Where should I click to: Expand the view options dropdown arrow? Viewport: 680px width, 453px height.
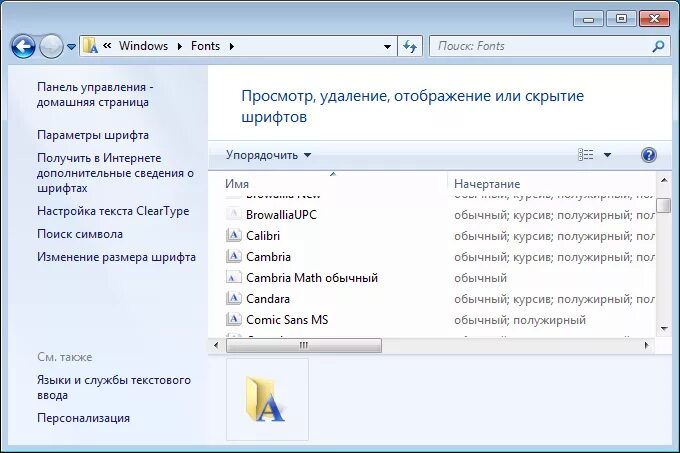(x=607, y=155)
